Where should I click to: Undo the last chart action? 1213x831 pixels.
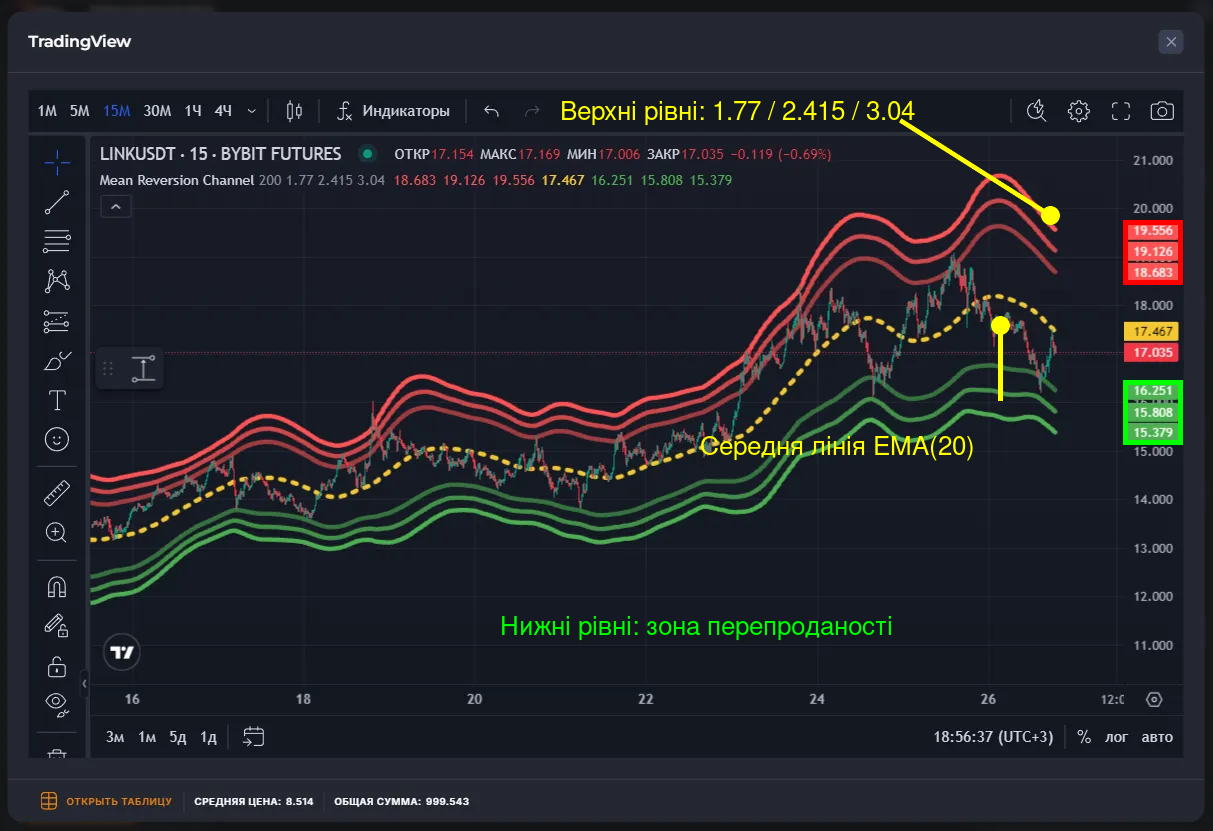pos(491,111)
